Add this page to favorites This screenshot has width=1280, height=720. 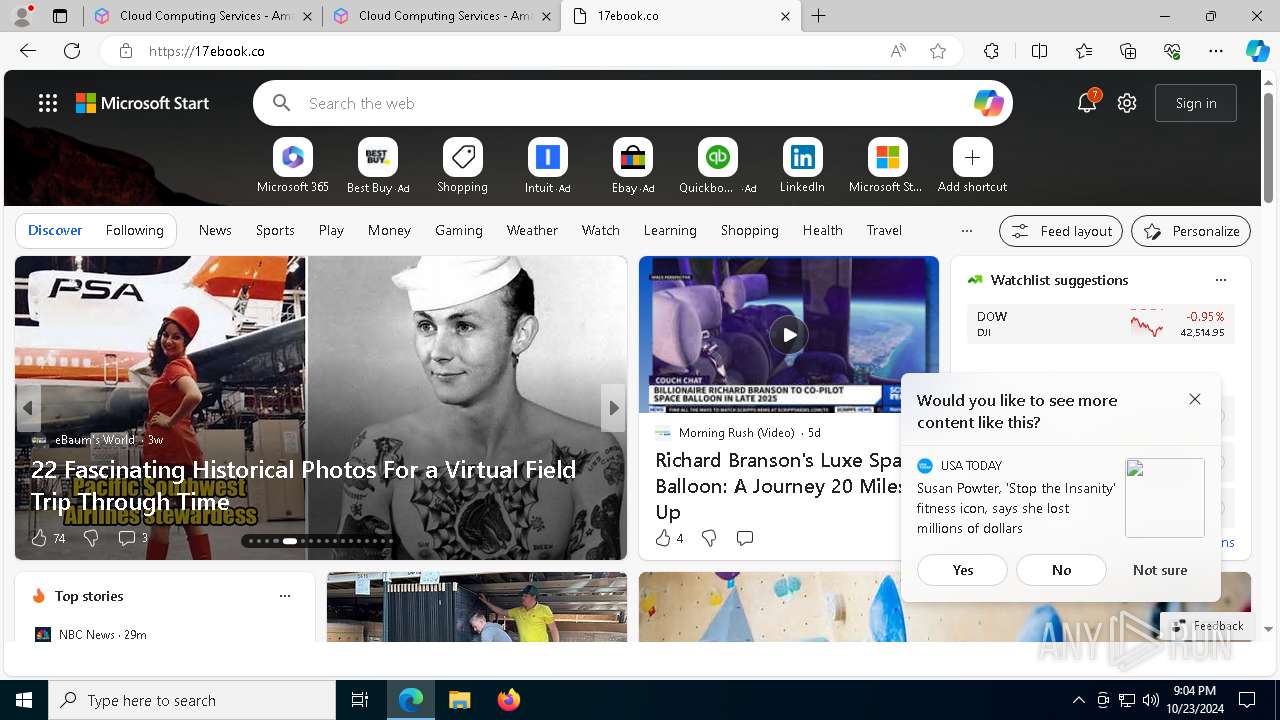click(938, 51)
